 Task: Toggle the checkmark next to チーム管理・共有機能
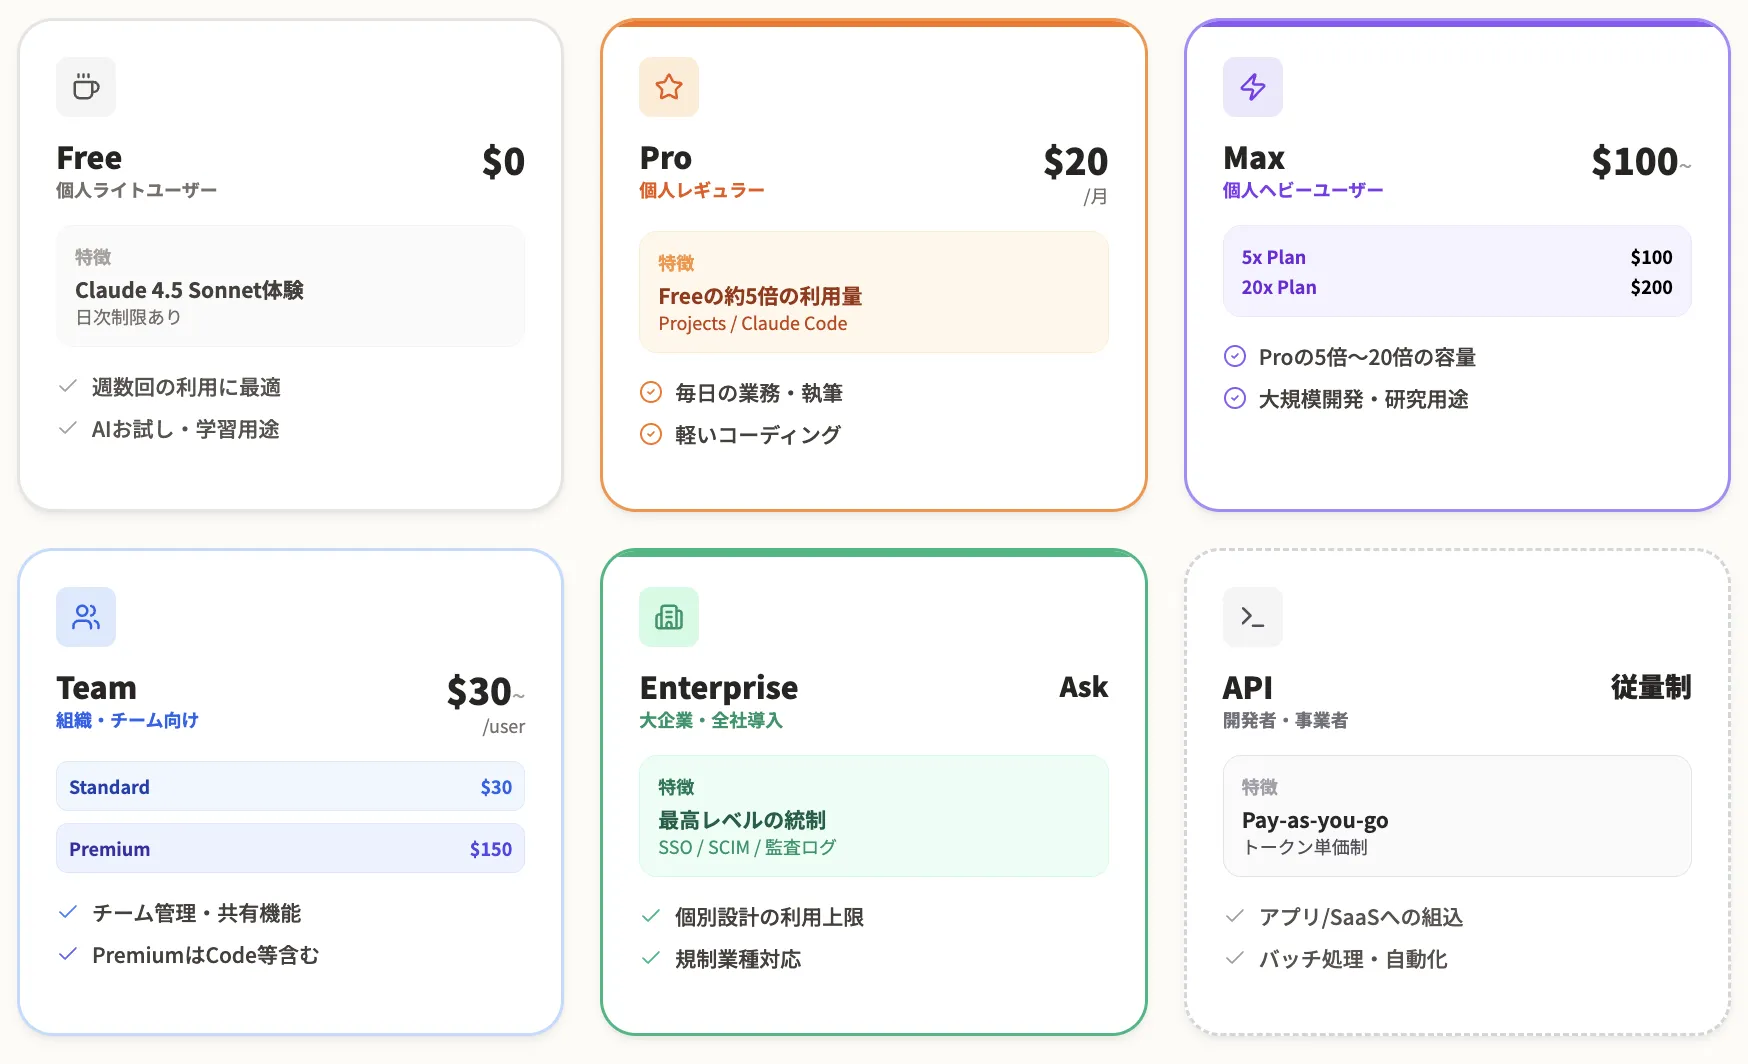[68, 912]
